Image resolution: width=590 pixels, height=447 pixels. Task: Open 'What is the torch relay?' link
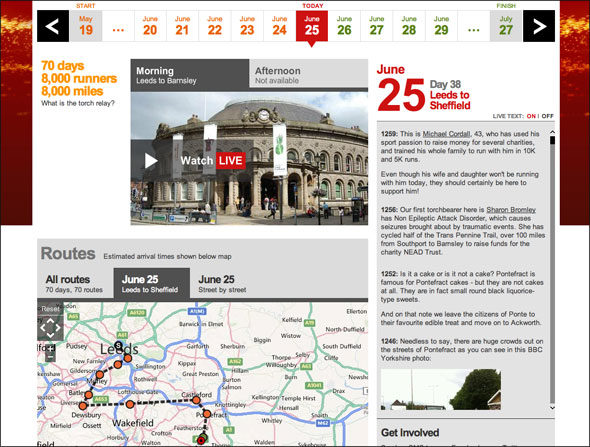78,103
